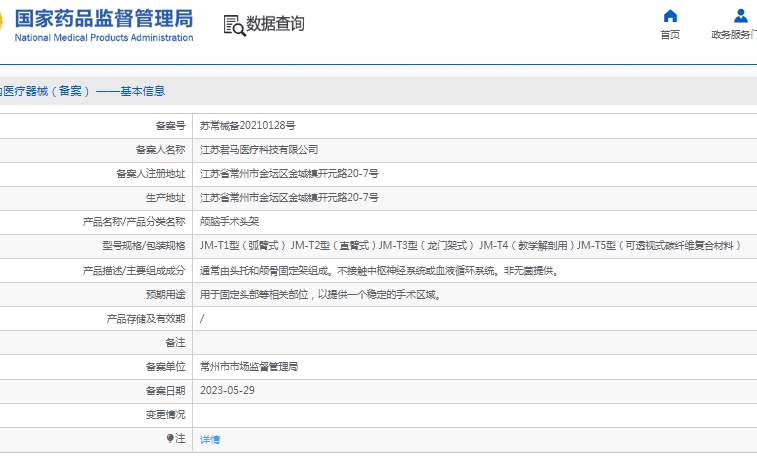Select the 备案单位 value 常州市市场监督管理局
The width and height of the screenshot is (757, 458).
(x=249, y=367)
